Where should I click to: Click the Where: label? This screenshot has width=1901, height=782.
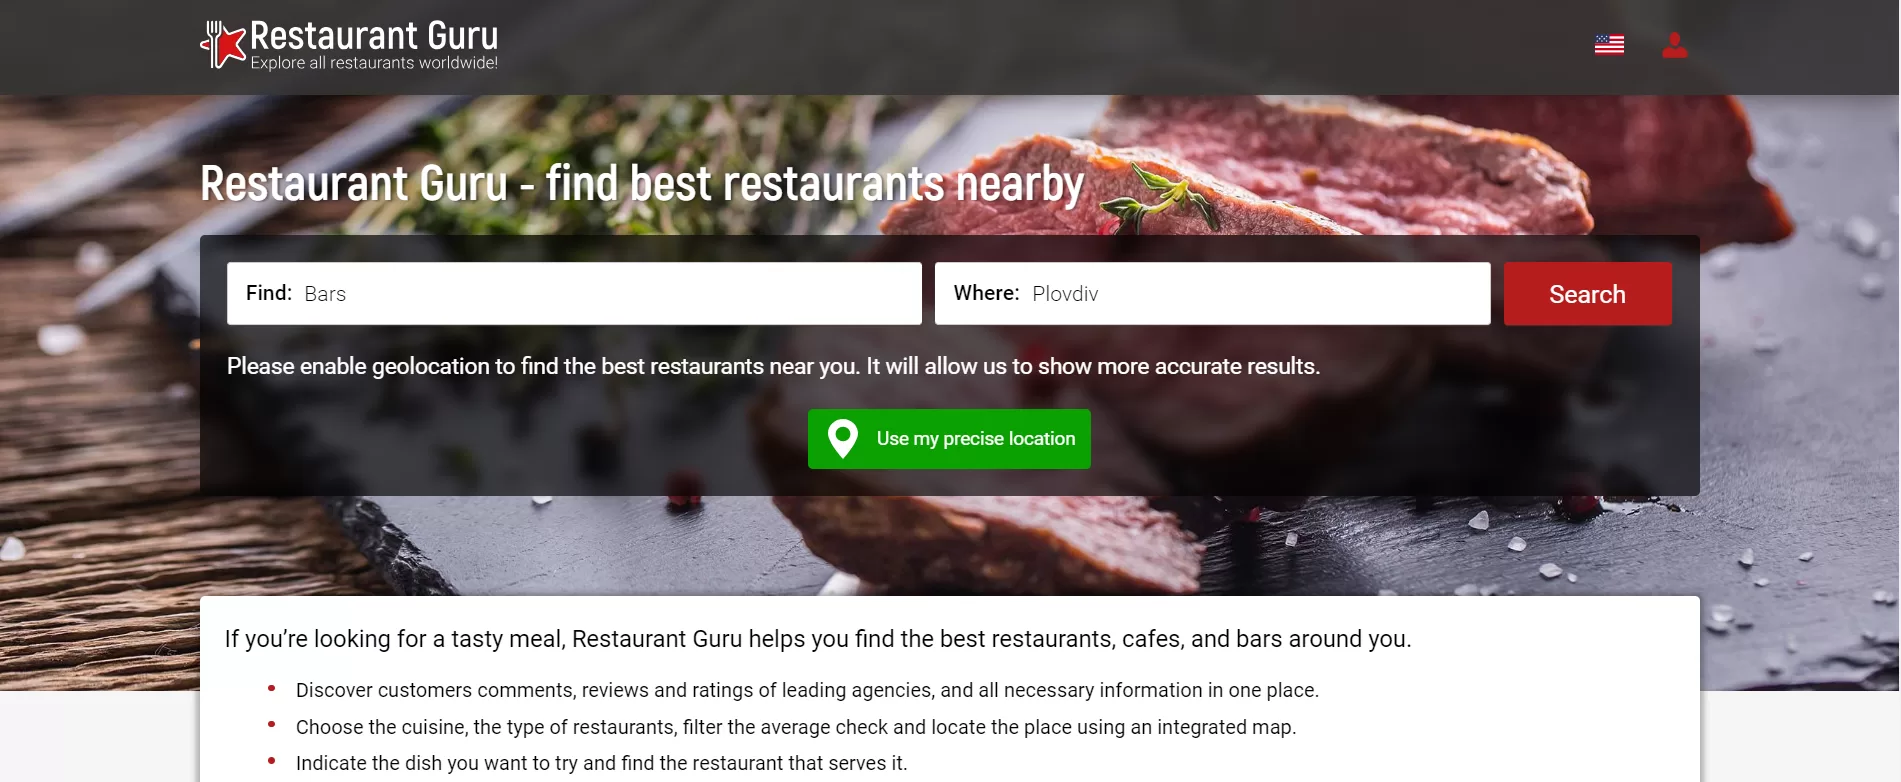(x=986, y=293)
